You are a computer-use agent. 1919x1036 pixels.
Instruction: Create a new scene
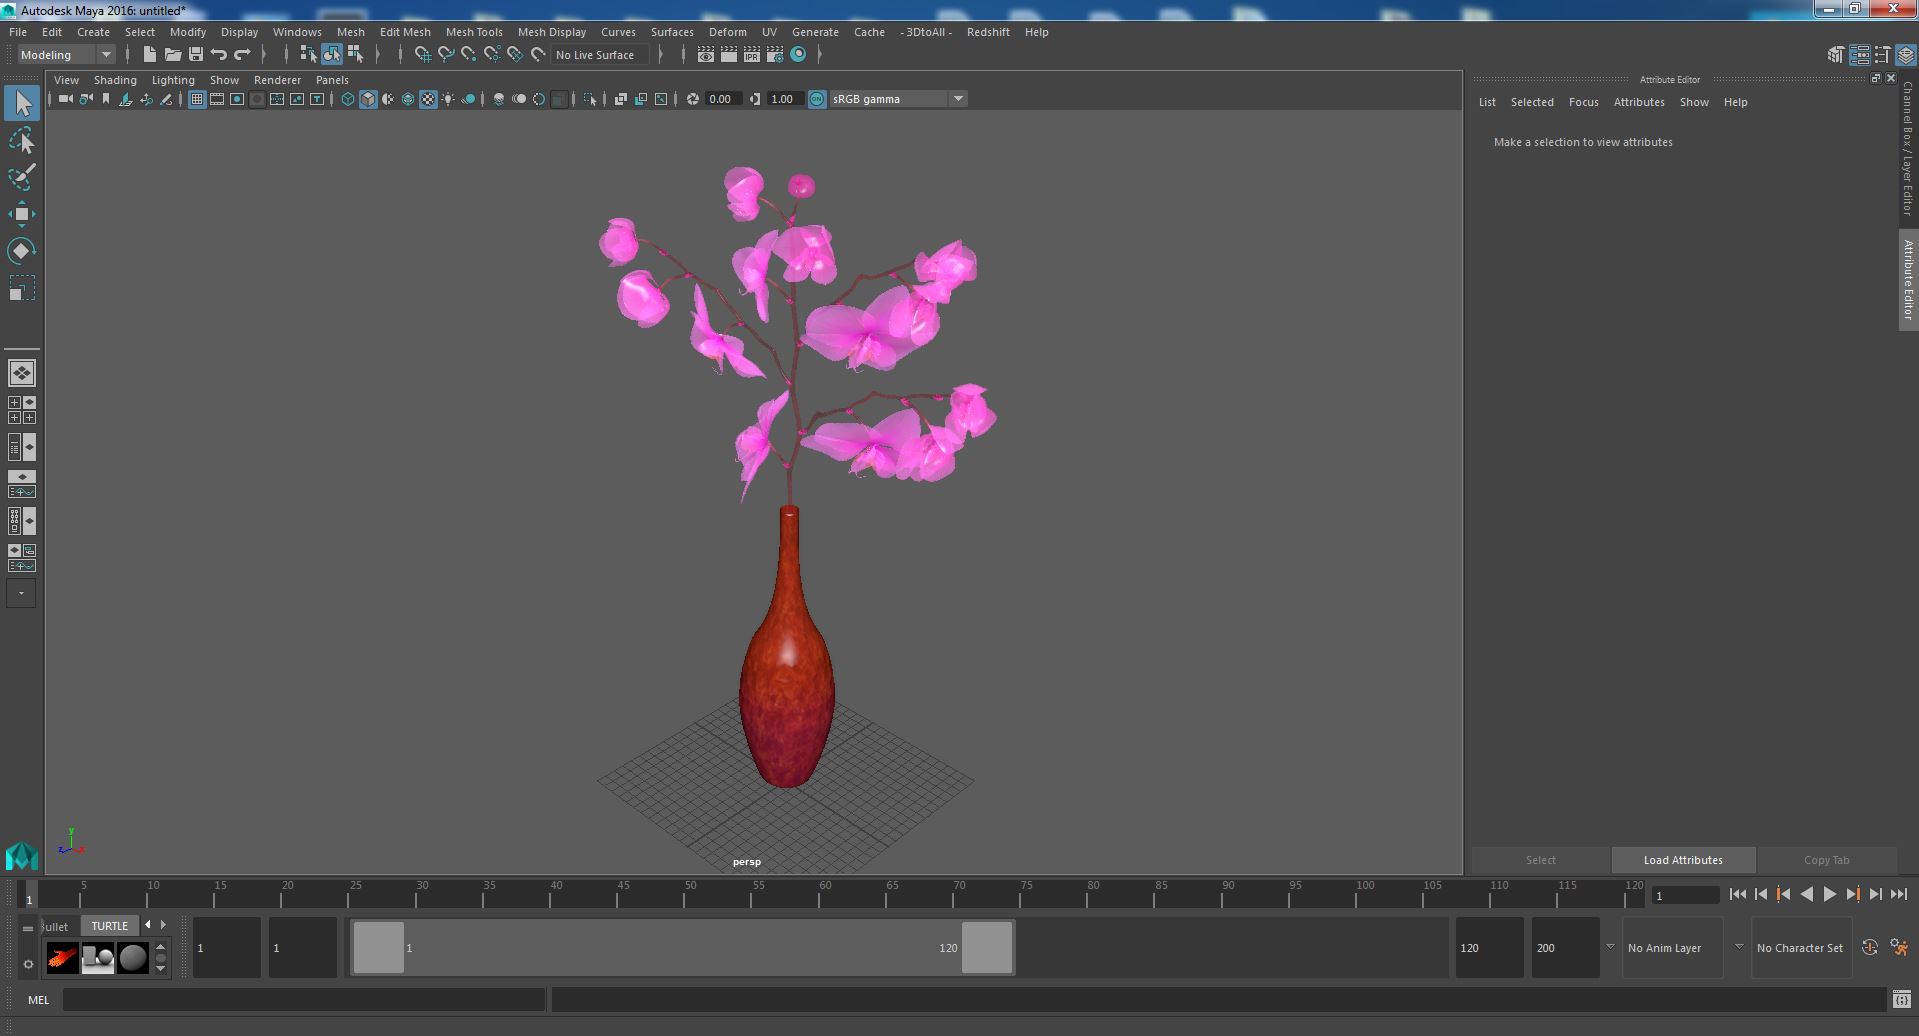(x=149, y=54)
